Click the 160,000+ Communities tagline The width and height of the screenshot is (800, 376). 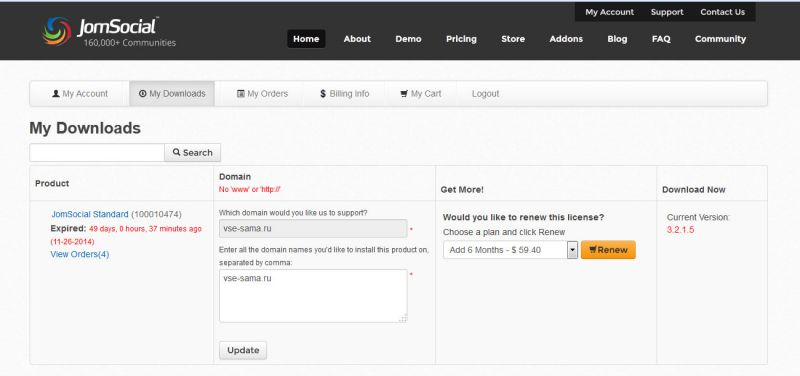click(x=130, y=43)
